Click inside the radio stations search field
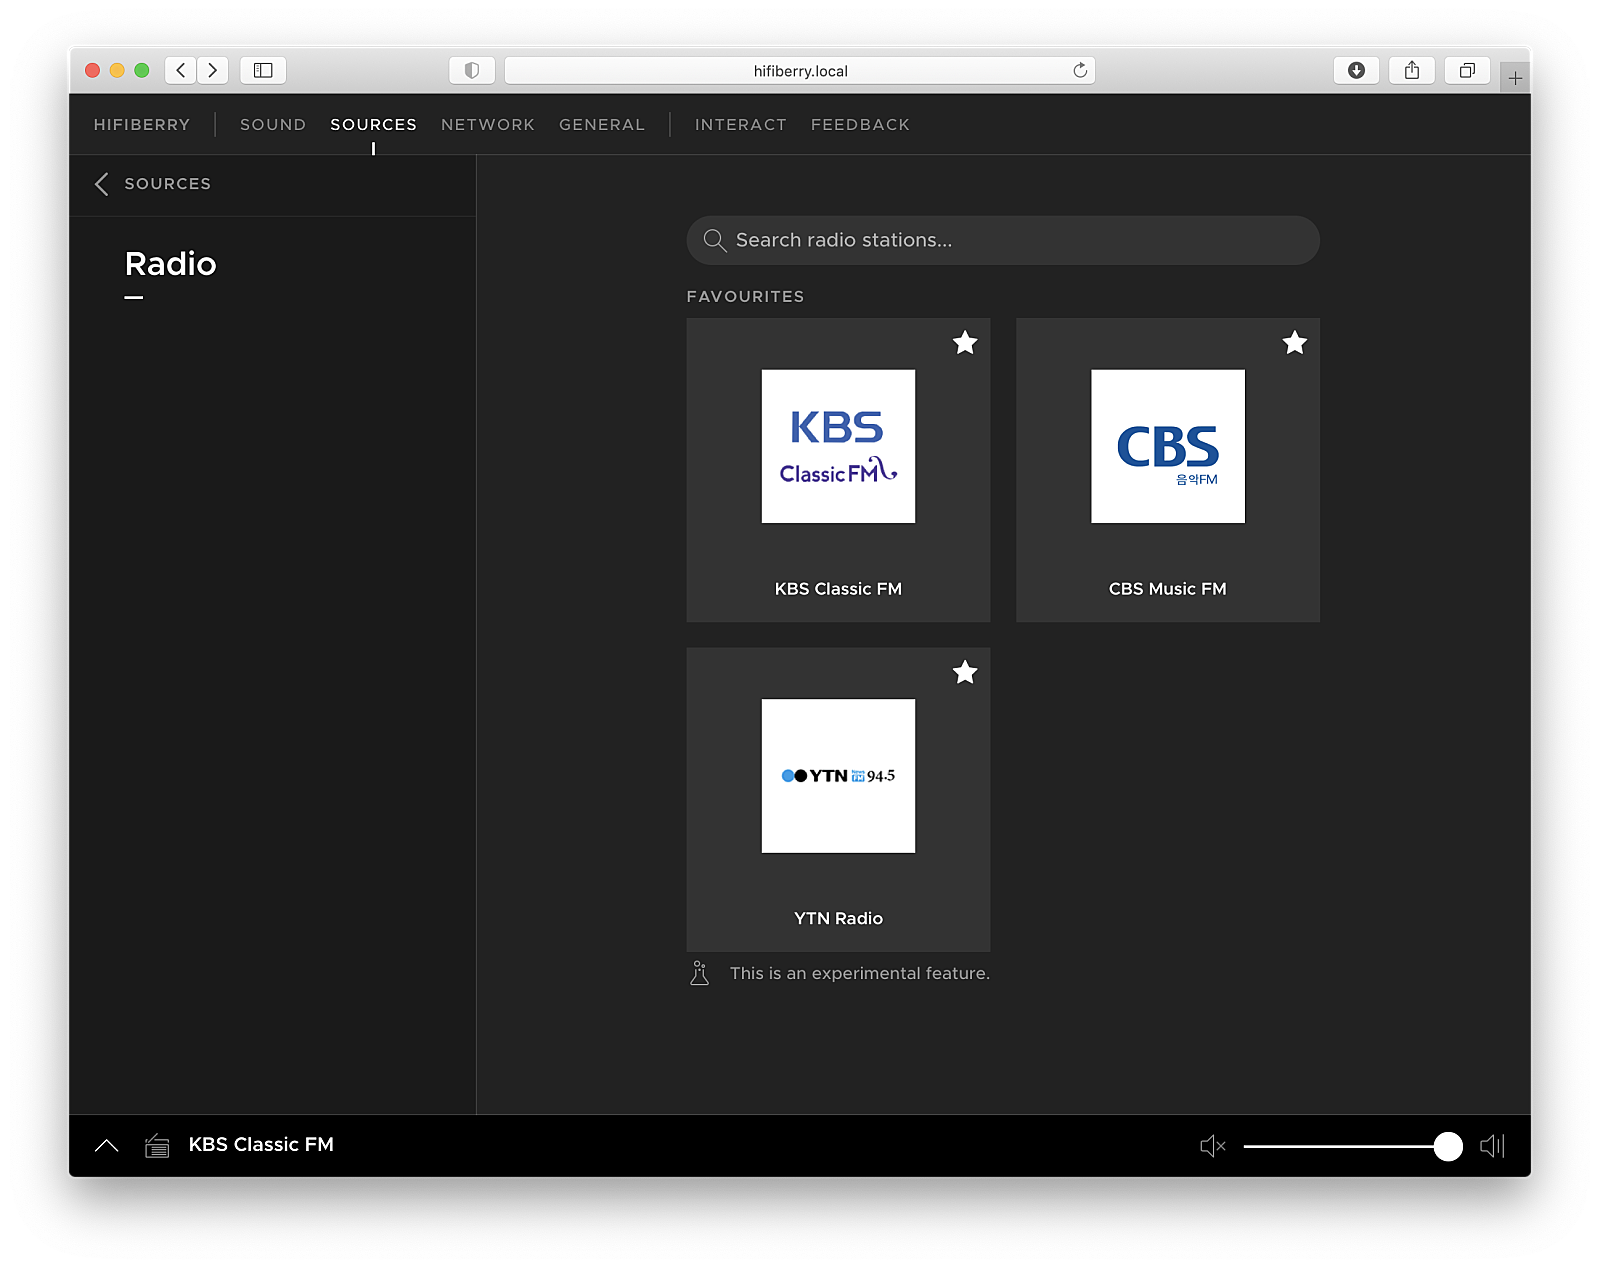1600x1268 pixels. tap(1000, 240)
